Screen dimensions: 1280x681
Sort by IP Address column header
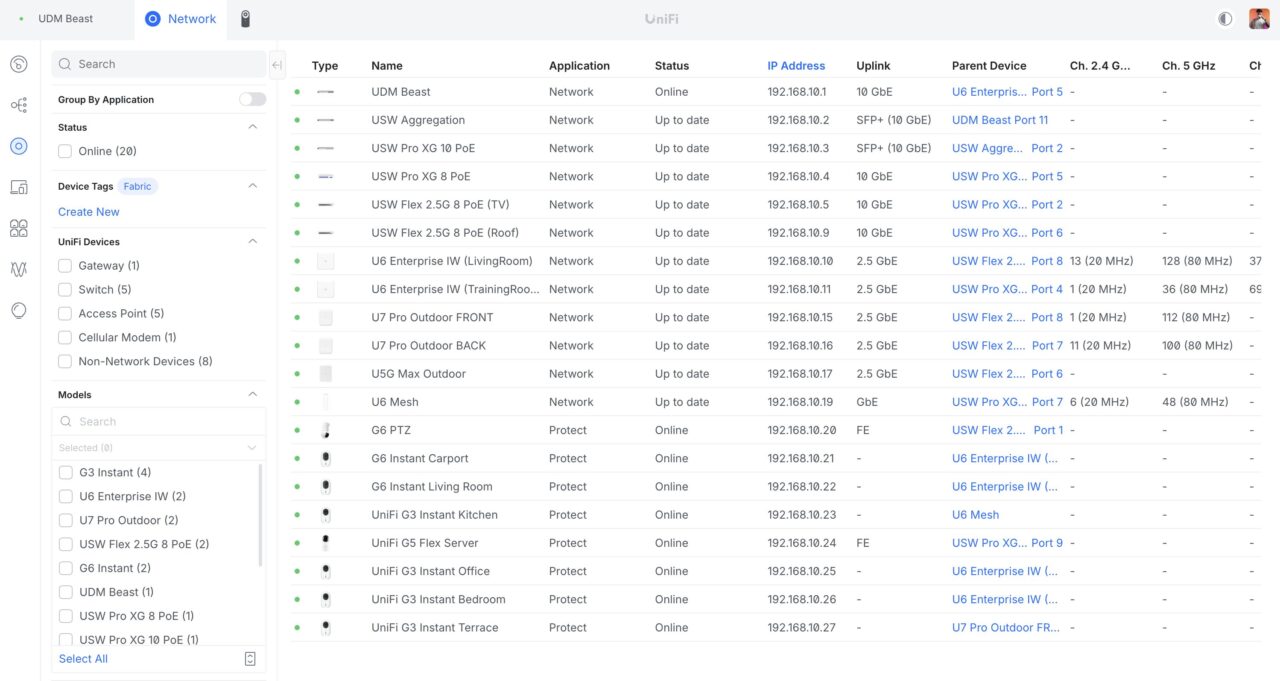796,66
